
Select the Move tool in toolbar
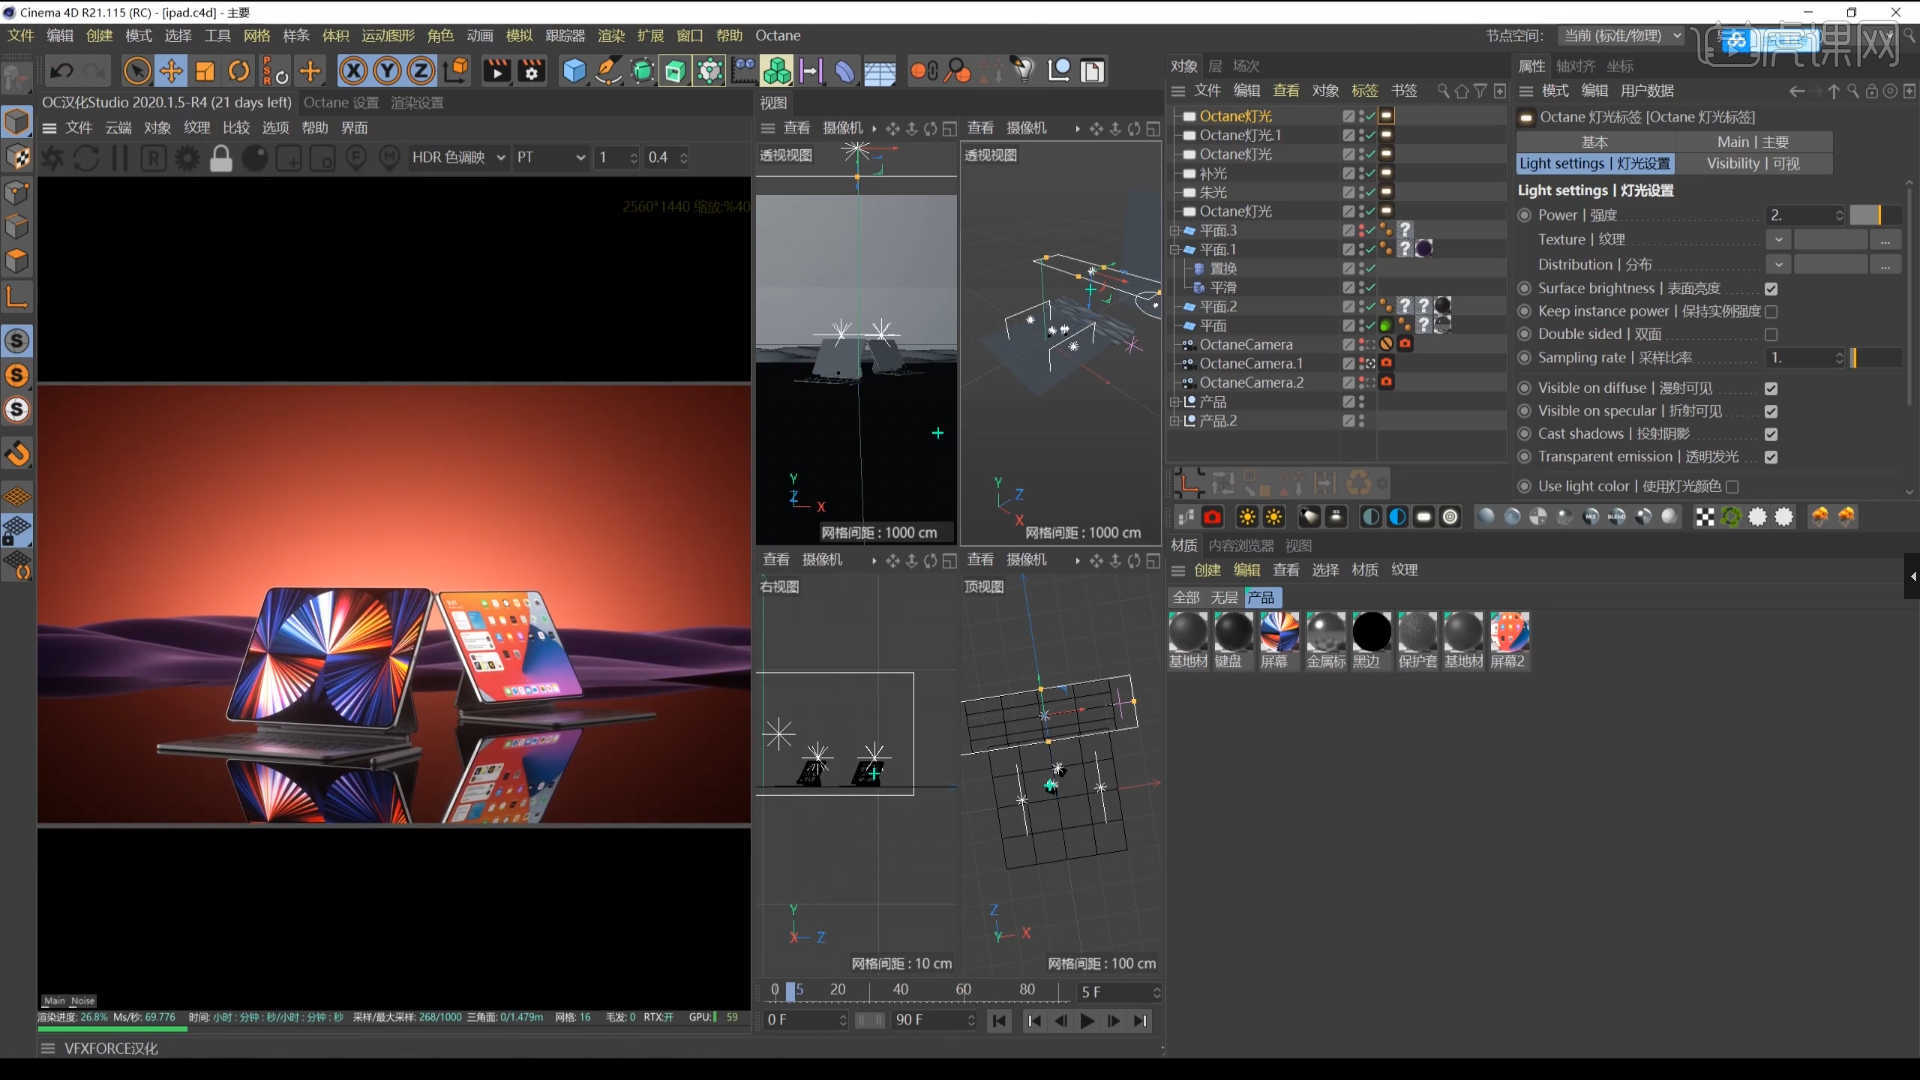(x=171, y=71)
